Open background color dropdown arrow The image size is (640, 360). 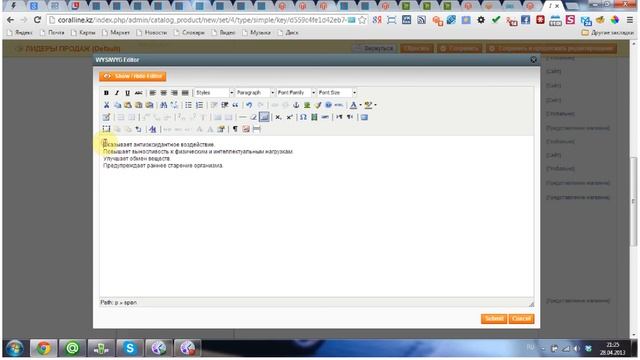click(x=375, y=105)
